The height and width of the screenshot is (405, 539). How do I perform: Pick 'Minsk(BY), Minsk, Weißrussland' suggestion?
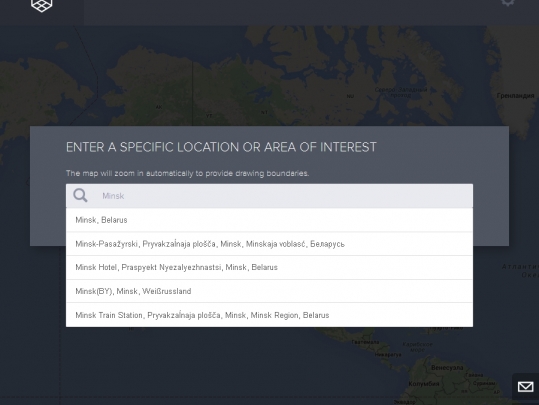pos(269,291)
